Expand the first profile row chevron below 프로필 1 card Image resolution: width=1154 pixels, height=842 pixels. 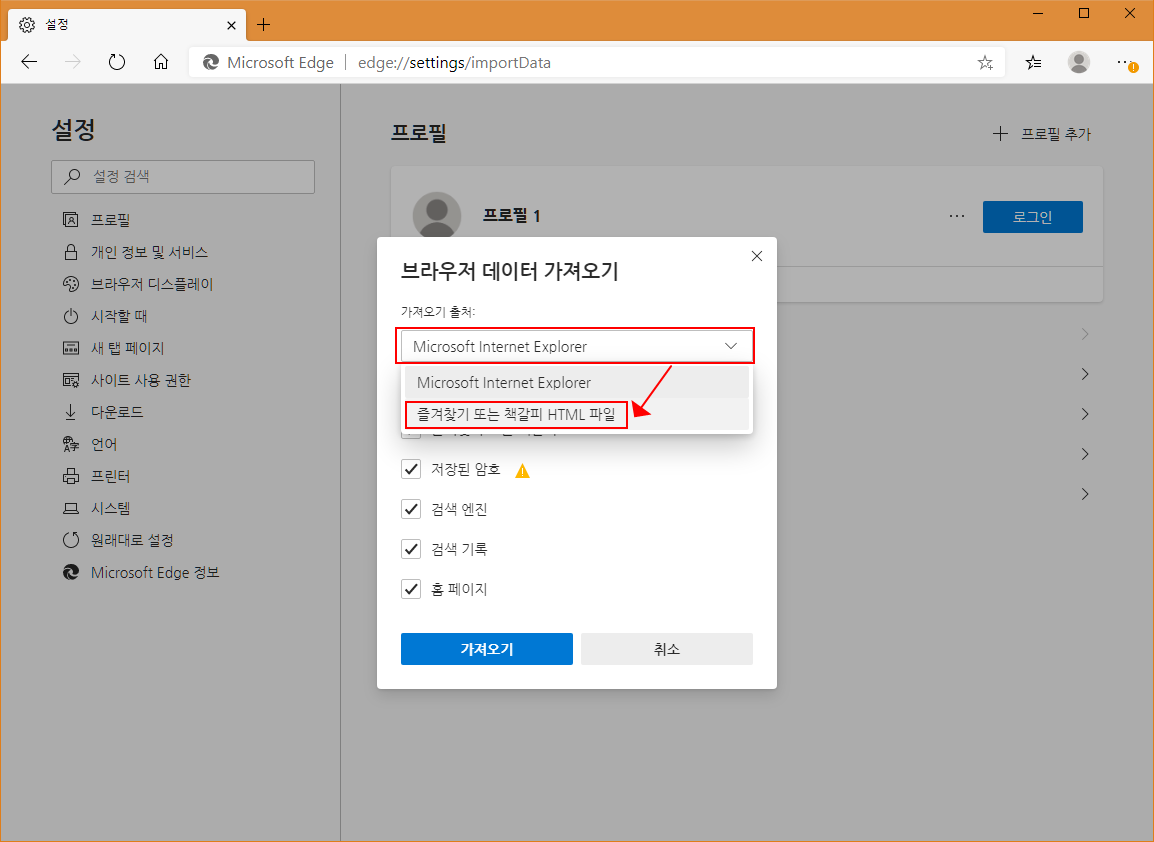tap(1085, 334)
